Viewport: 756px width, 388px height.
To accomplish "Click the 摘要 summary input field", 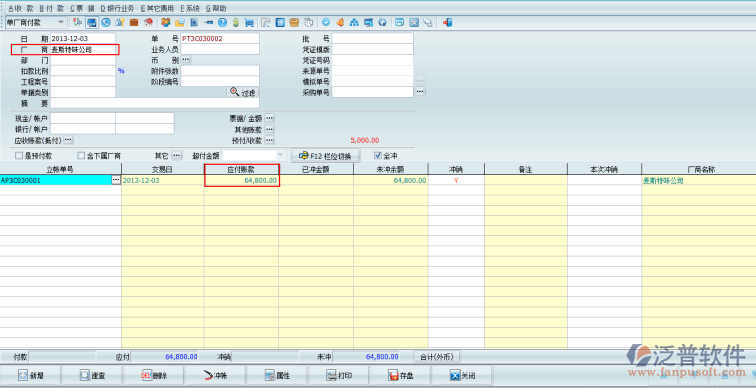I will (155, 103).
